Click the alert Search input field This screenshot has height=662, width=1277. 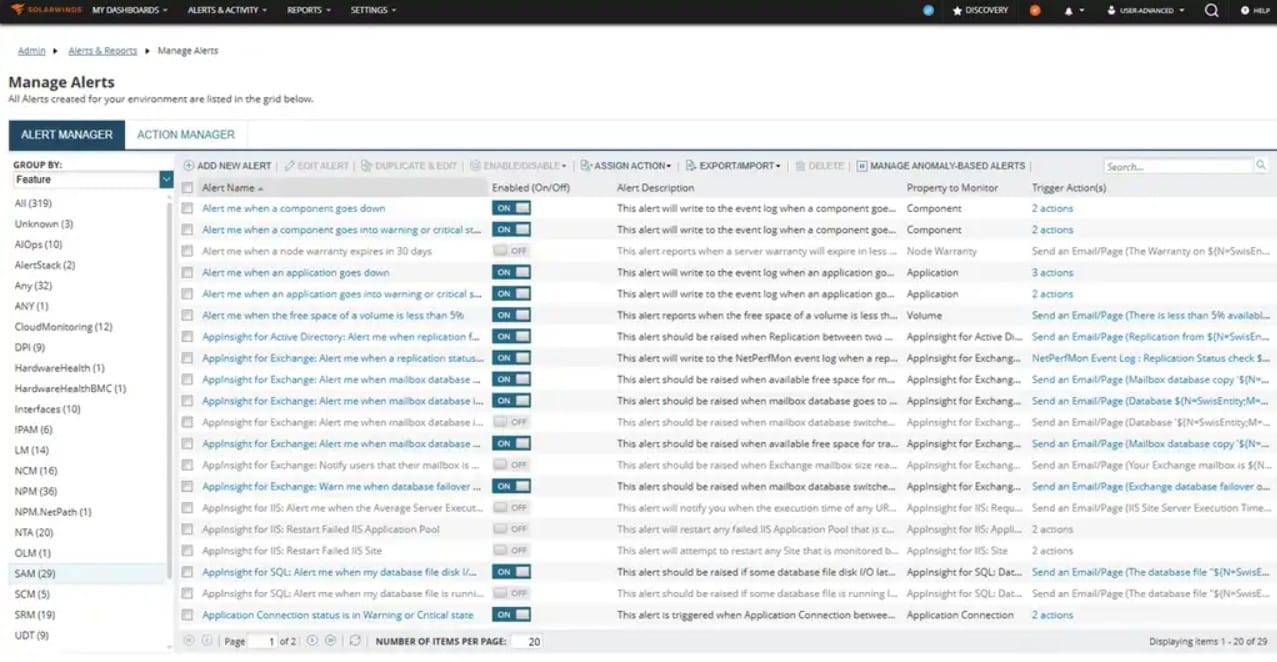pos(1178,166)
